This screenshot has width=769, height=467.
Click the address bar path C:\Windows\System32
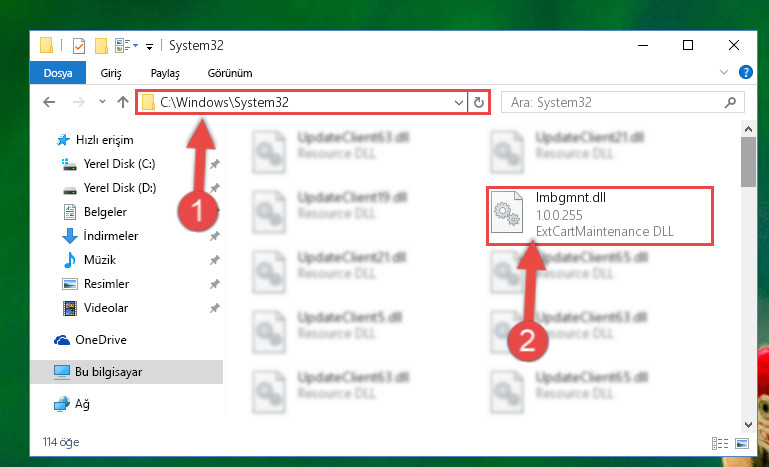[224, 102]
